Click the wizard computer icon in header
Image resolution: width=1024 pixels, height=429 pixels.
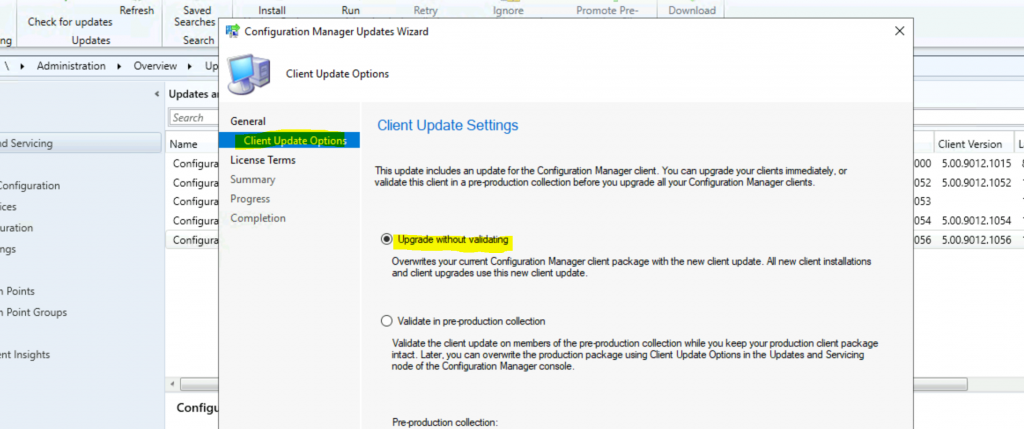point(248,74)
